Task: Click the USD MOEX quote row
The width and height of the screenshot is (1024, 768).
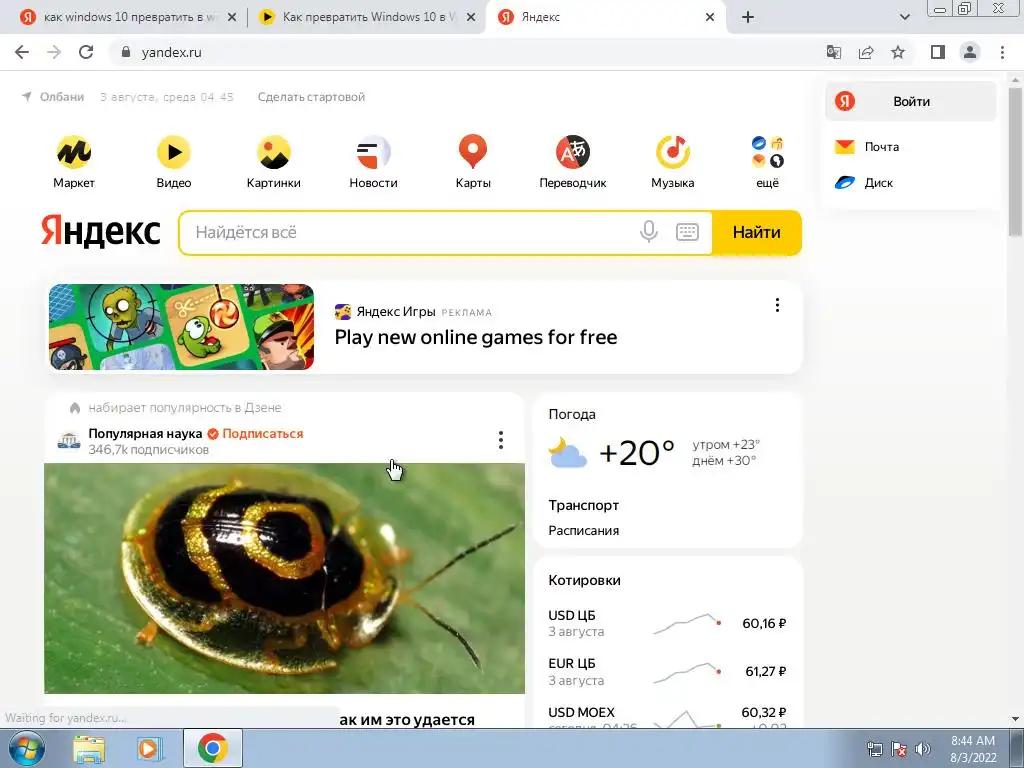Action: point(667,716)
